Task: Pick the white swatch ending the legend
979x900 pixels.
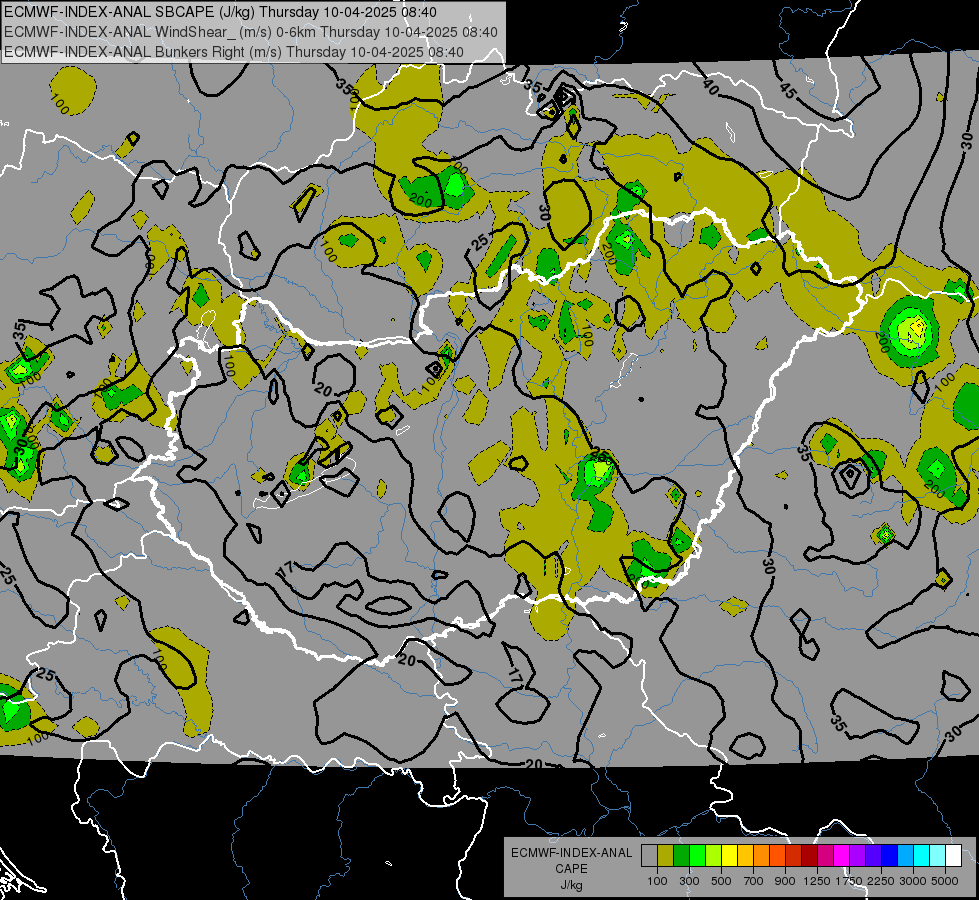Action: [953, 856]
